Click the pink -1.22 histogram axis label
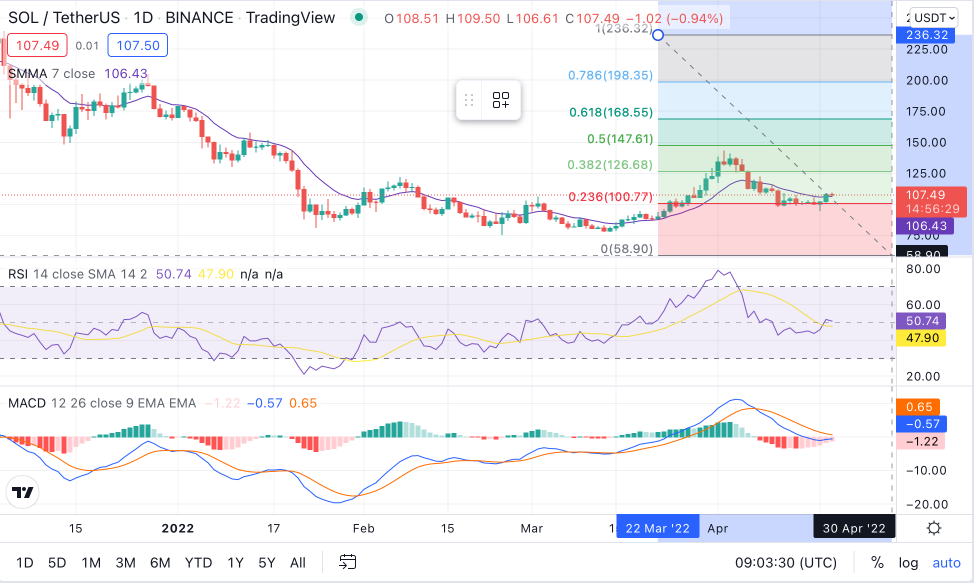 (x=922, y=441)
